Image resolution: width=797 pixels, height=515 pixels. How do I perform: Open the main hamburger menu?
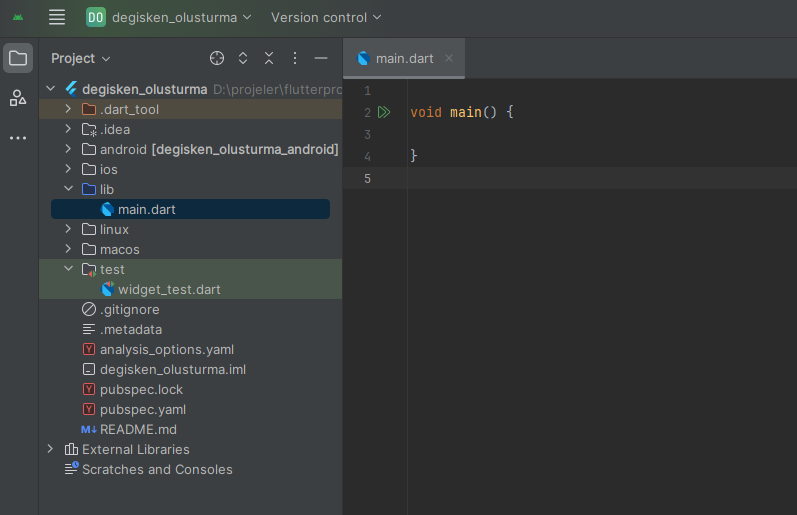(x=56, y=17)
